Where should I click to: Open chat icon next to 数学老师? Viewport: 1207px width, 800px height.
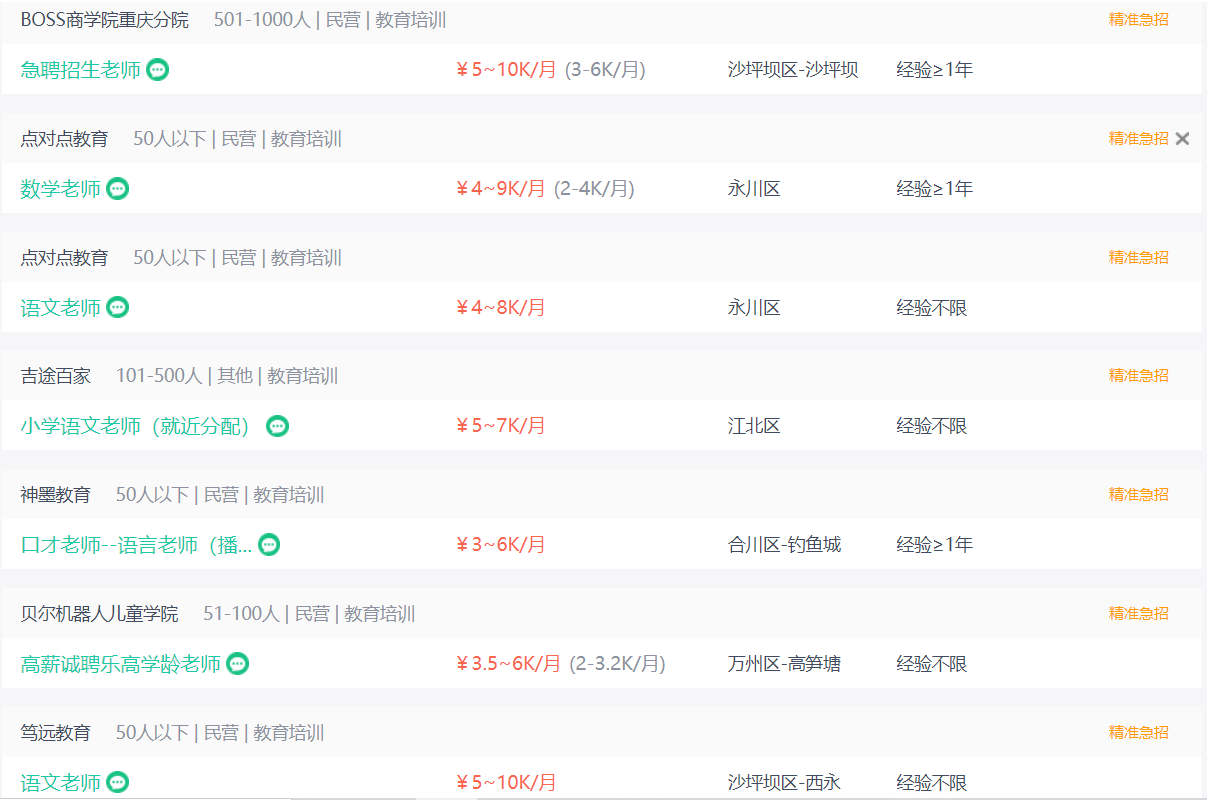coord(118,189)
